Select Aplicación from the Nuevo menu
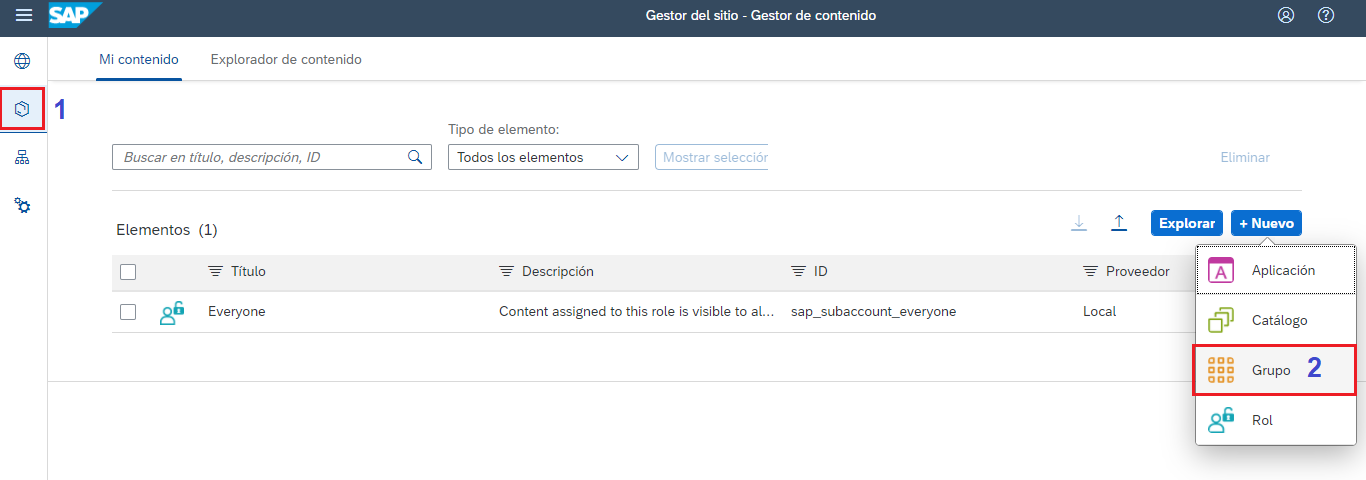 click(x=1276, y=271)
